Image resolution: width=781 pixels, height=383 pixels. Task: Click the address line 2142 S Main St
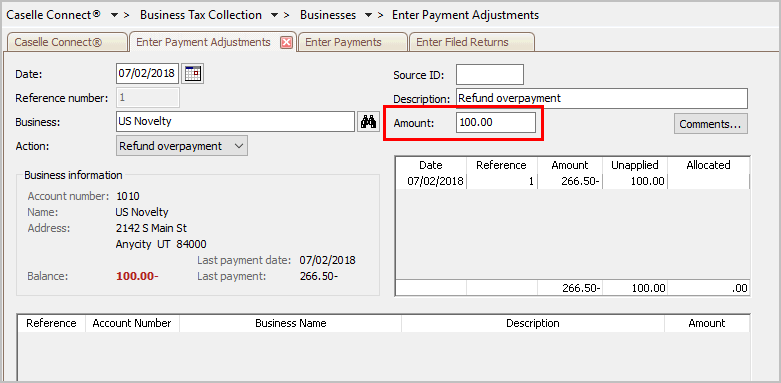pyautogui.click(x=151, y=228)
